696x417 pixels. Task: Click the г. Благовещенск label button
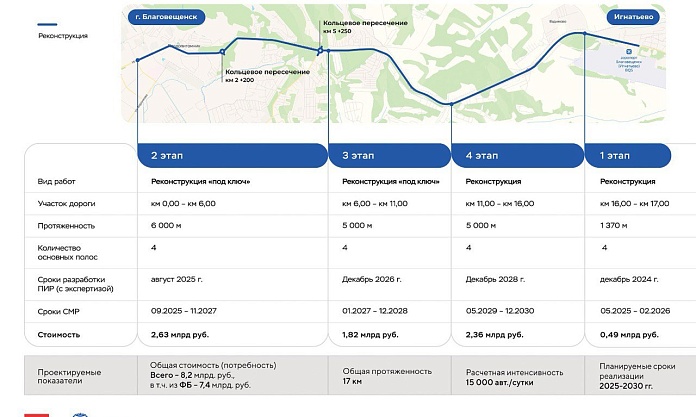coord(166,17)
